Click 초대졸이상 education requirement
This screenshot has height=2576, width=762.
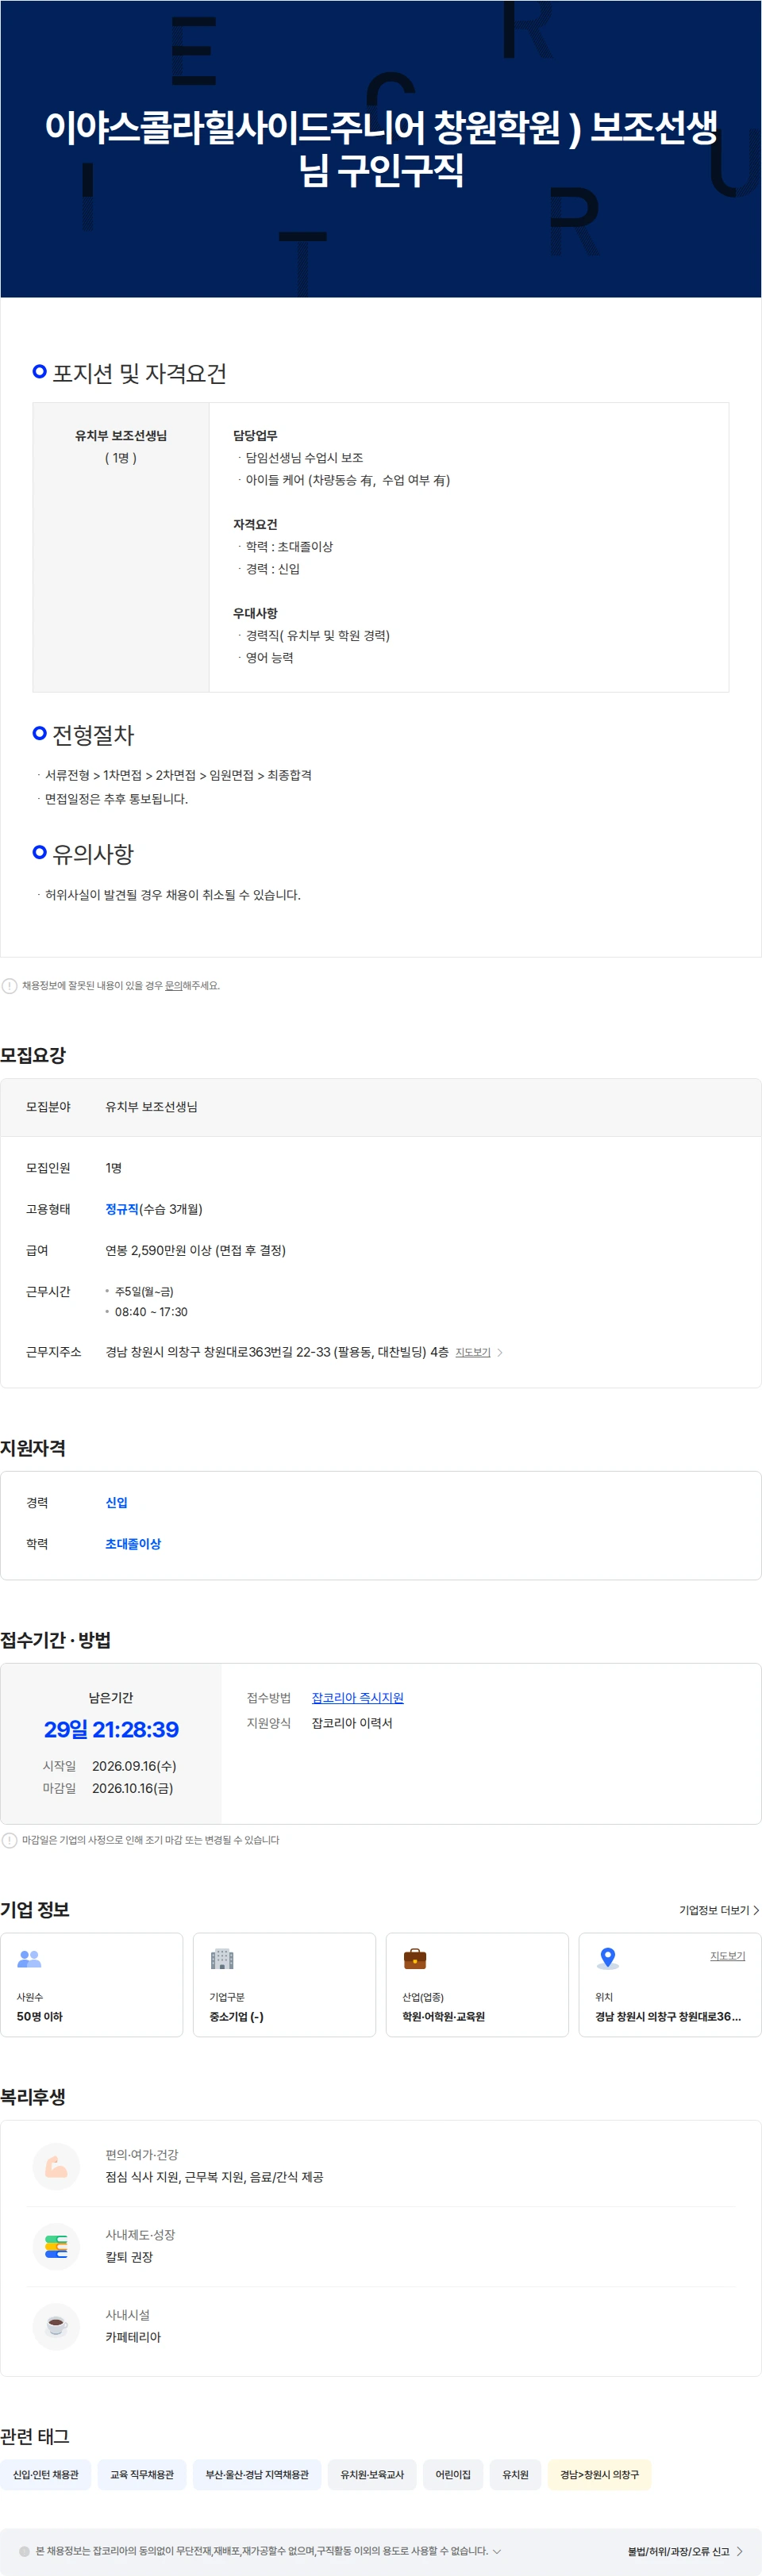pyautogui.click(x=133, y=1544)
